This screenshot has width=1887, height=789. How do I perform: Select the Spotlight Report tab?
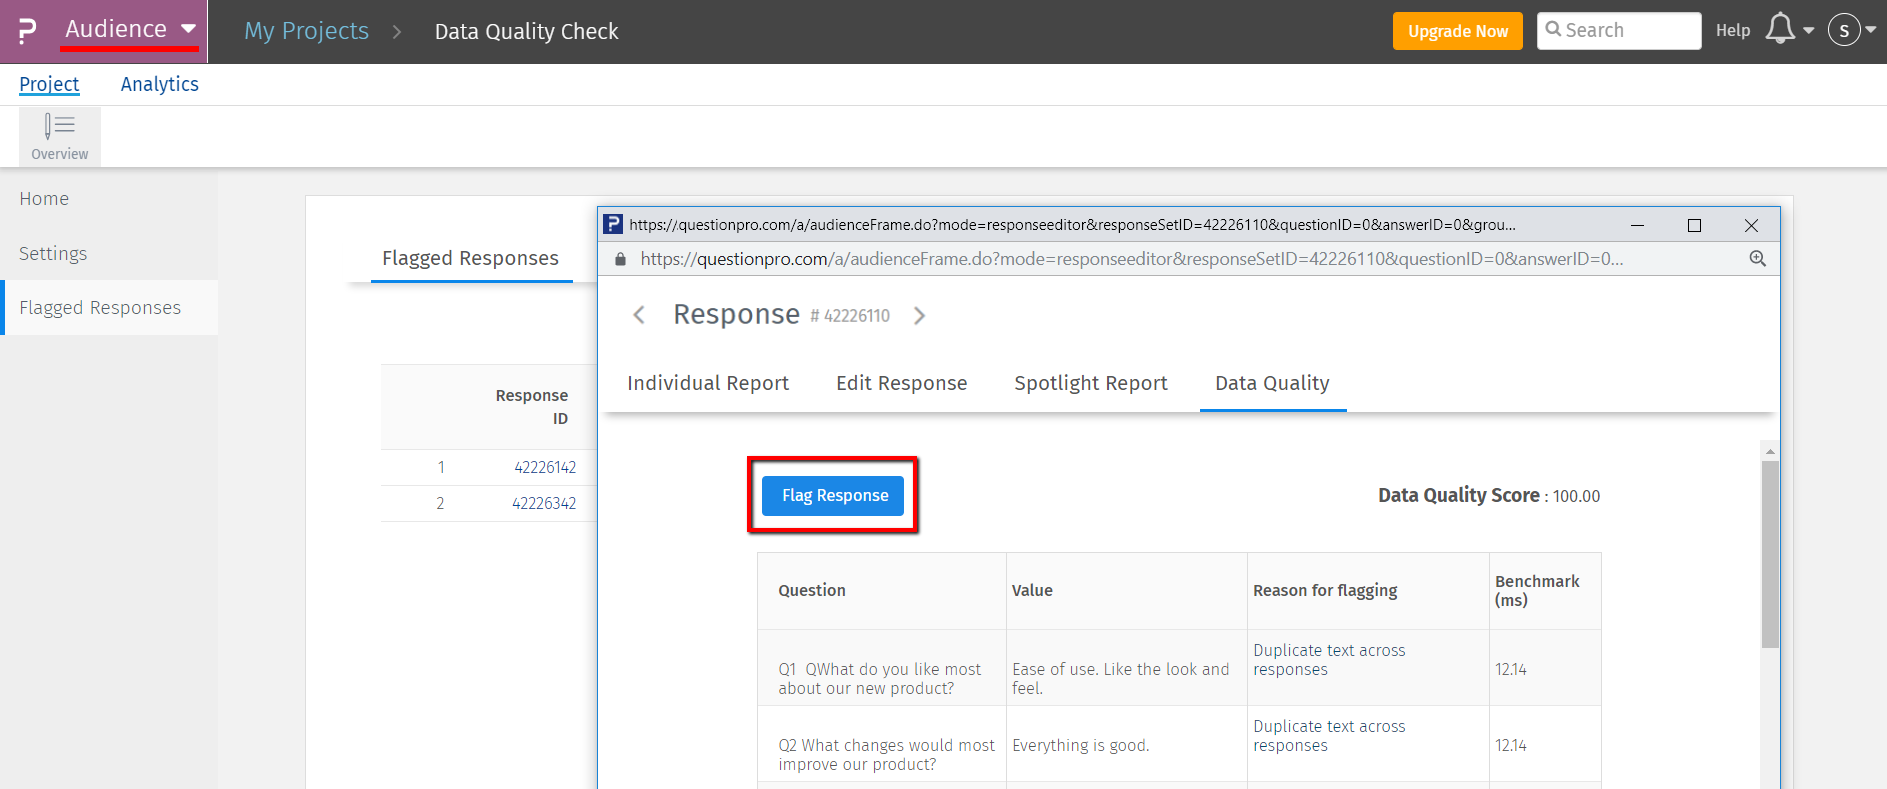1090,383
